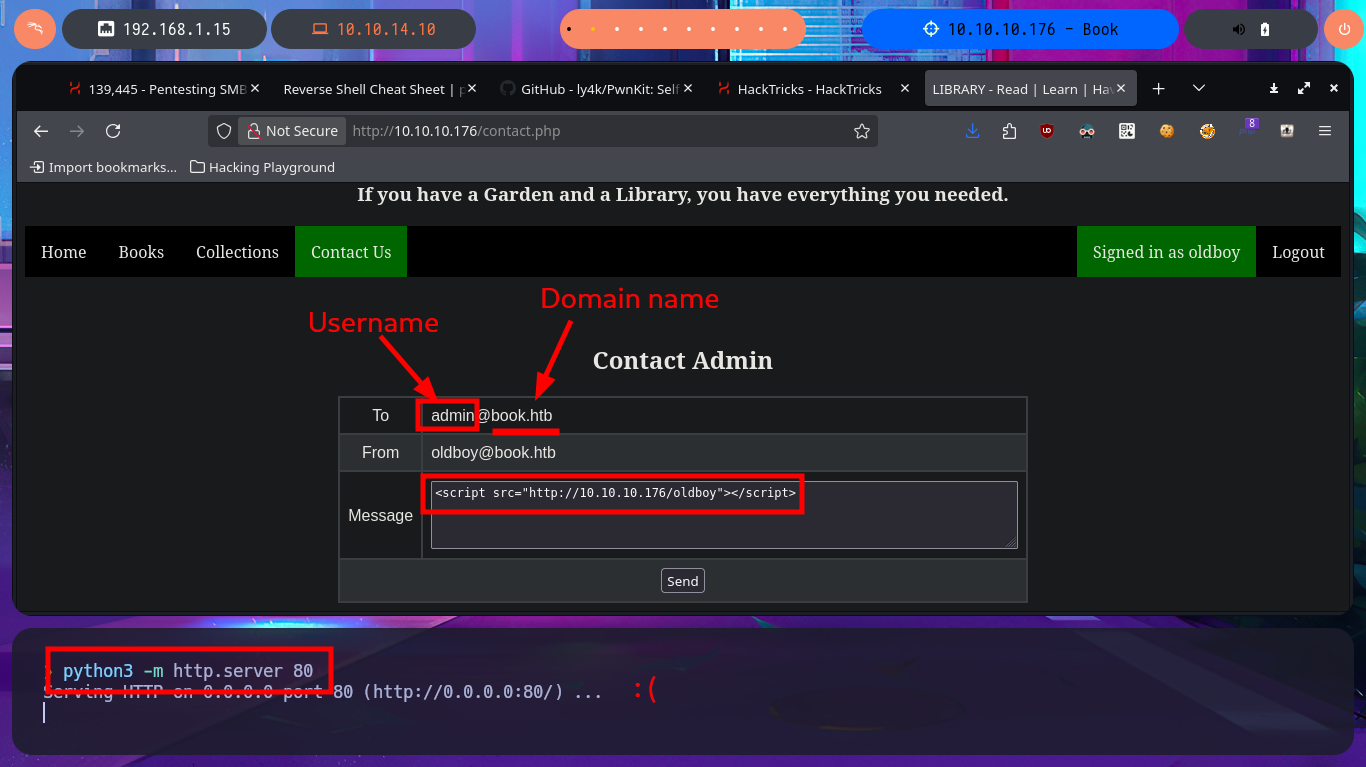This screenshot has height=767, width=1366.
Task: Open the Hacking Playground bookmarks folder
Action: [262, 167]
